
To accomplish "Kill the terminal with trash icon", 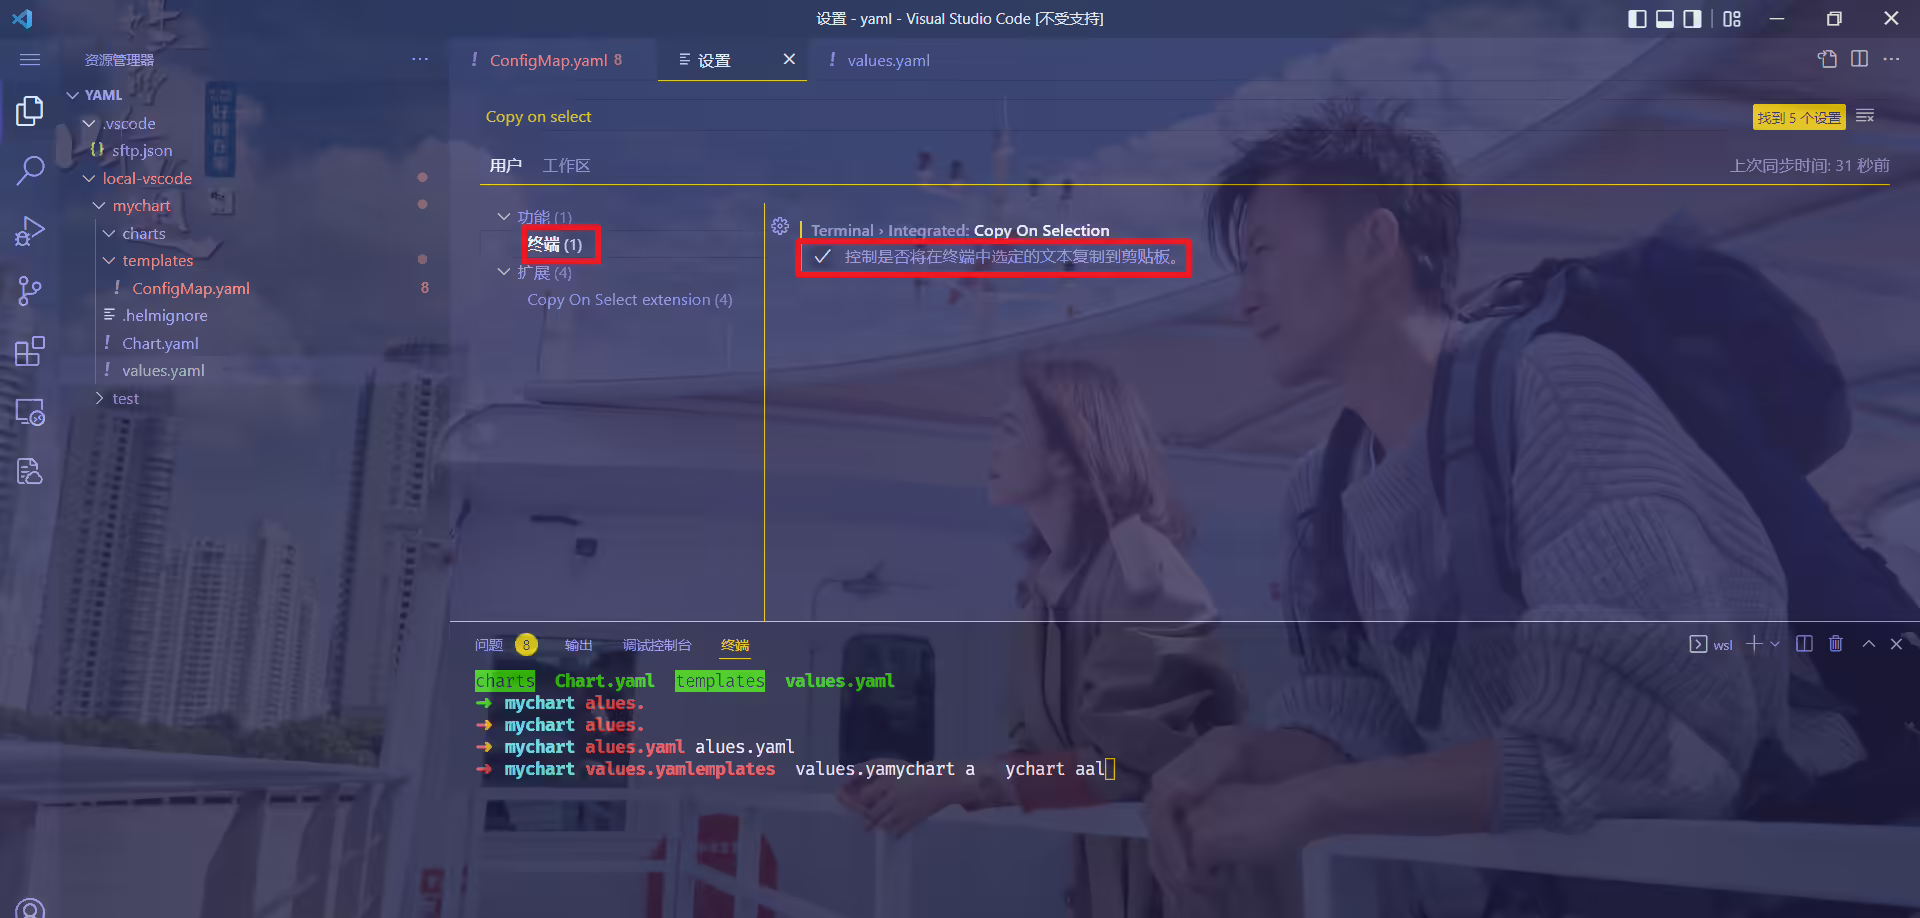I will 1836,644.
